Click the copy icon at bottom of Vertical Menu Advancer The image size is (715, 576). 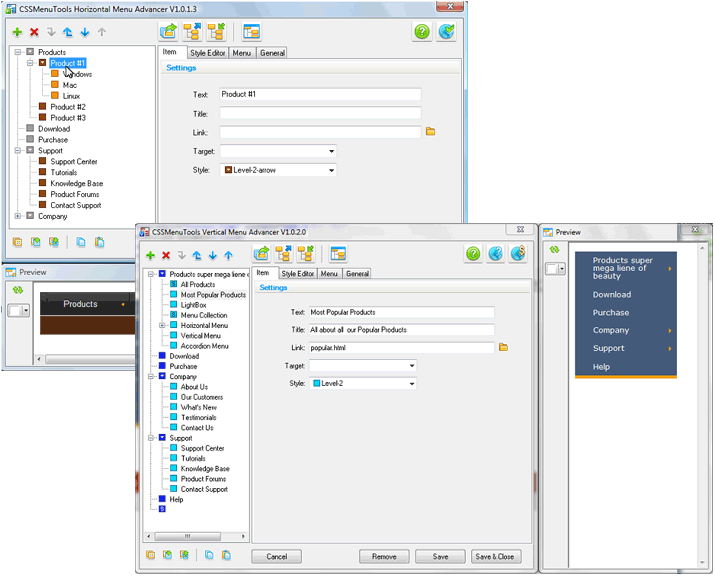pyautogui.click(x=209, y=555)
